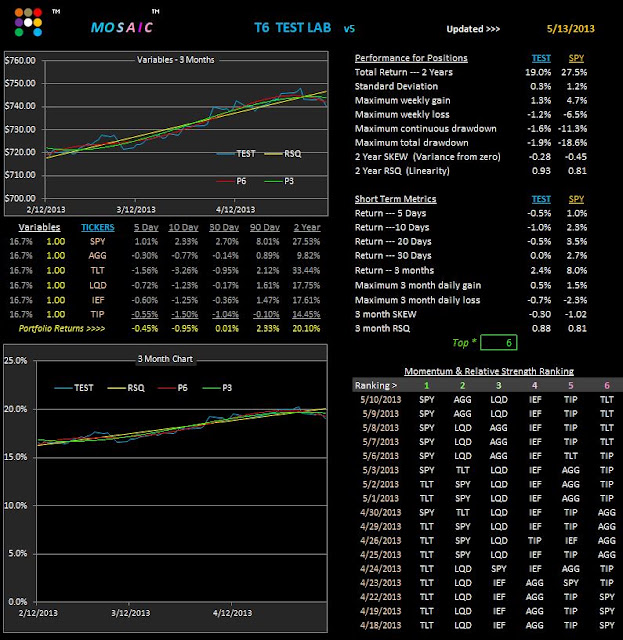This screenshot has height=640, width=623.
Task: Click the 2 Year column header
Action: click(x=307, y=227)
